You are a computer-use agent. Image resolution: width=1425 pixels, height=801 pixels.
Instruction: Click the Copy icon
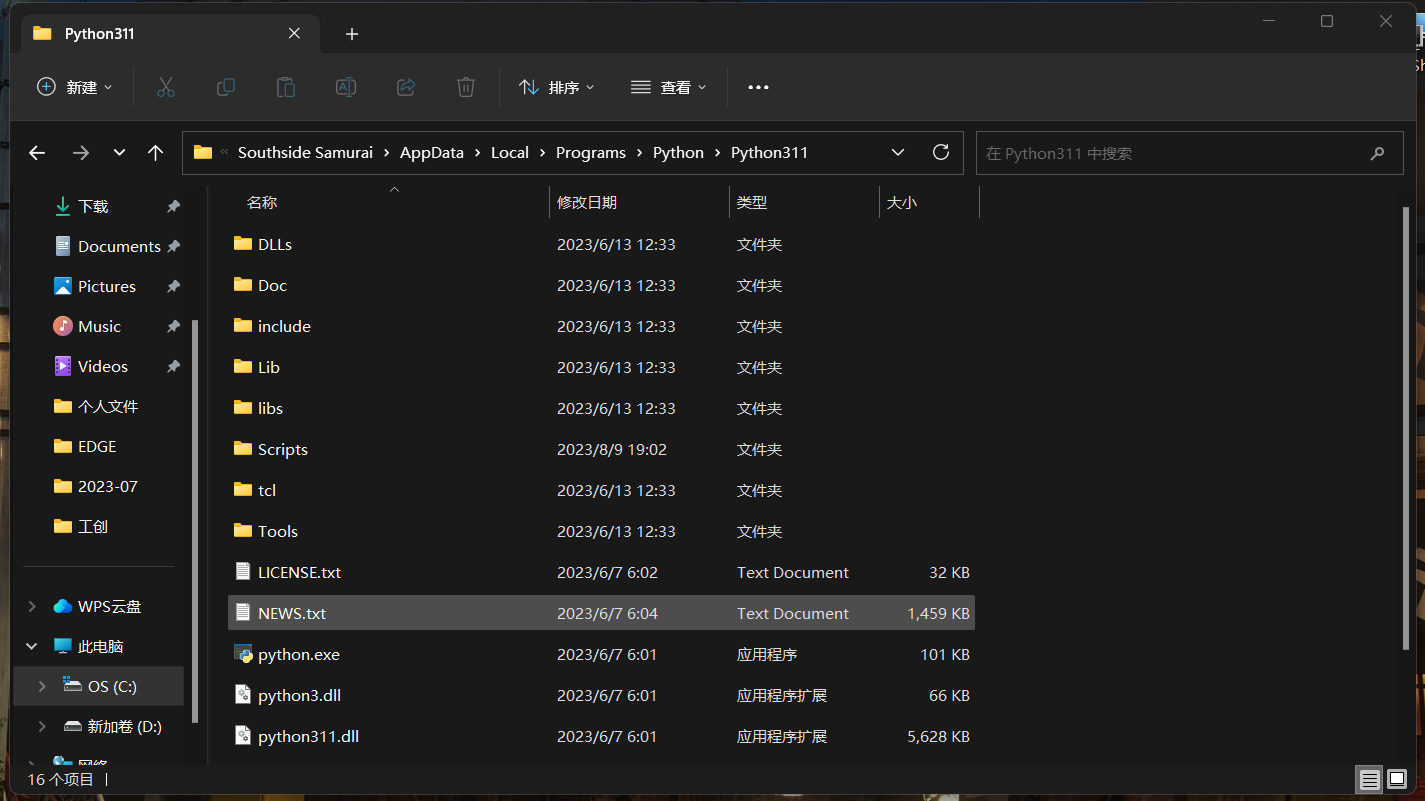(225, 87)
